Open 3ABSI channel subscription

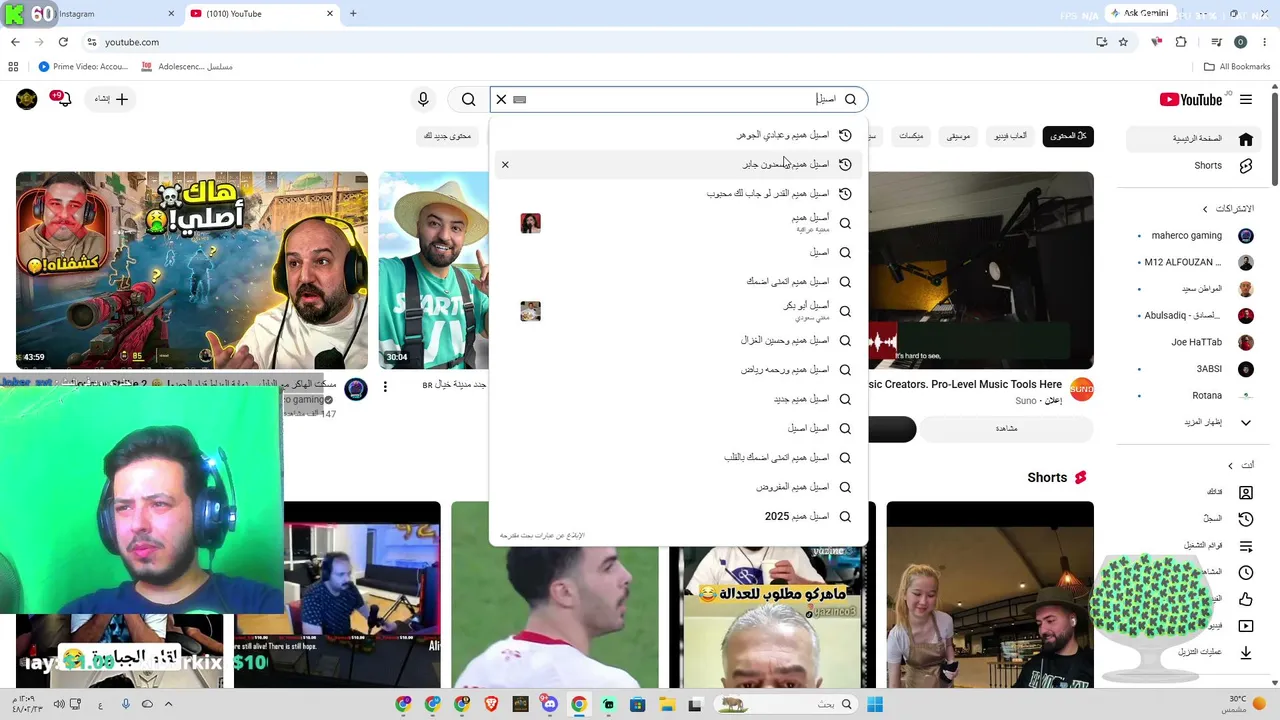[1196, 369]
